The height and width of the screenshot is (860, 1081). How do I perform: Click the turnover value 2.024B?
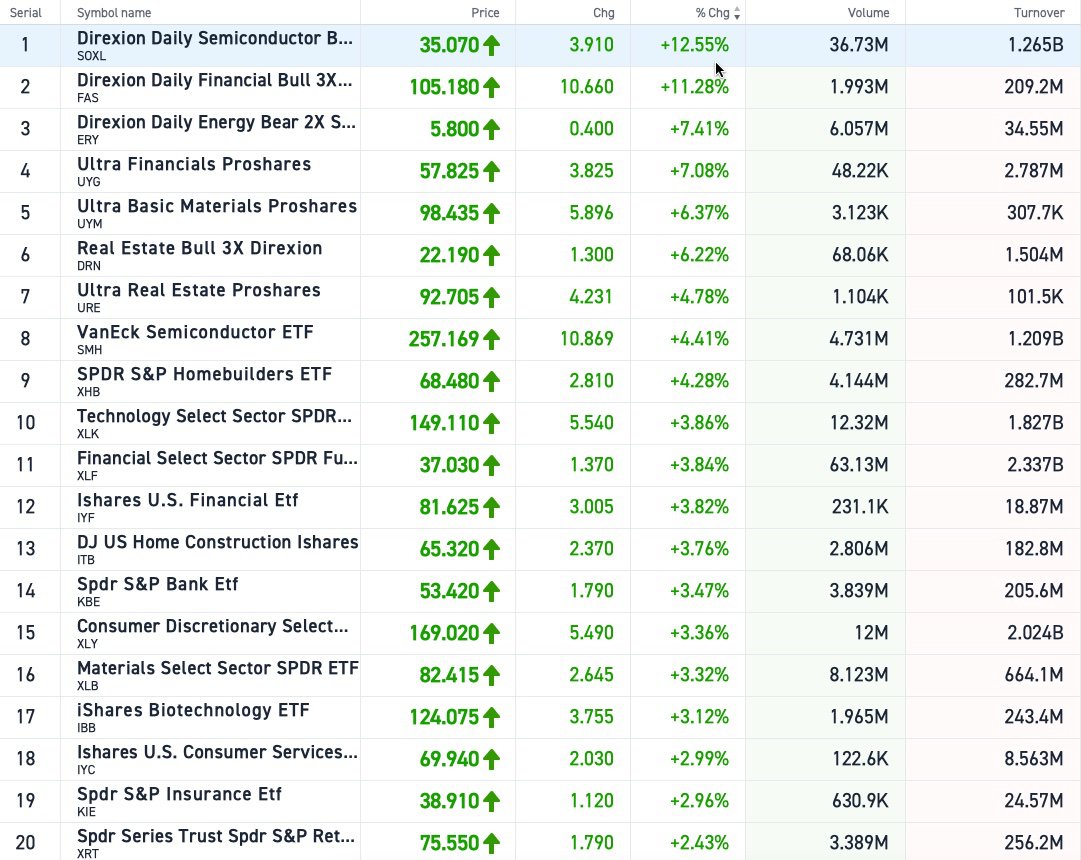click(1035, 633)
